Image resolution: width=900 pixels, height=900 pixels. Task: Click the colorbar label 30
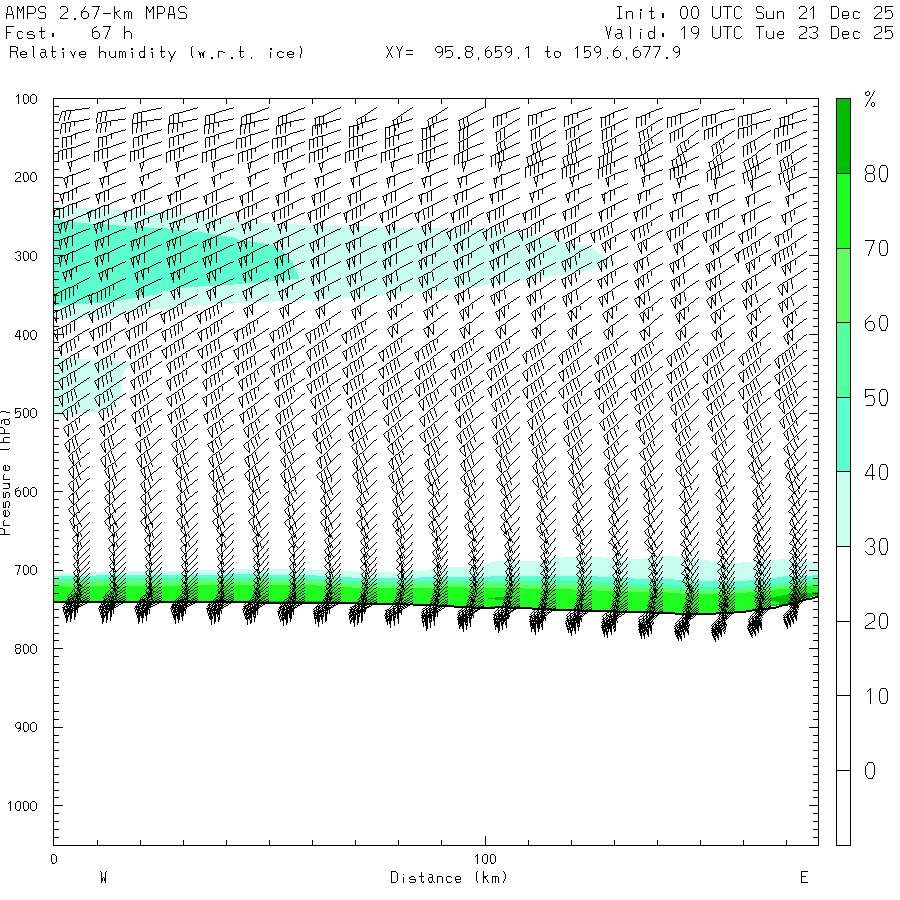tap(876, 547)
